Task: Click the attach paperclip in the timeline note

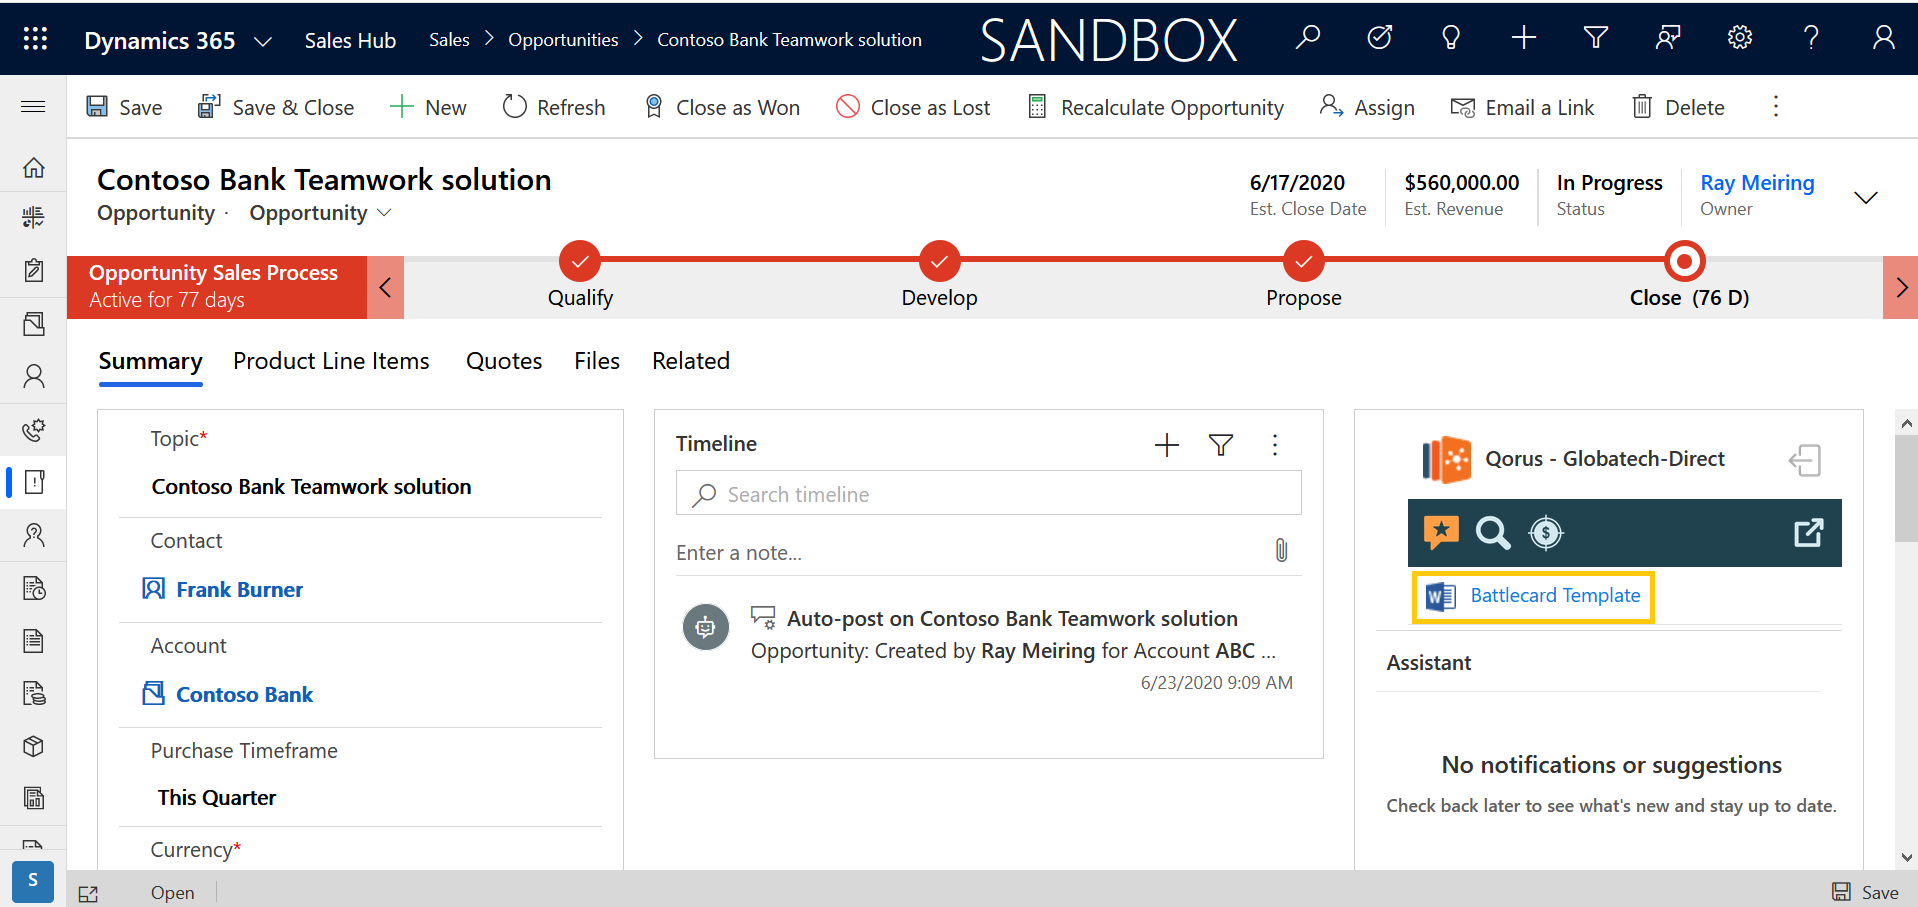Action: tap(1281, 550)
